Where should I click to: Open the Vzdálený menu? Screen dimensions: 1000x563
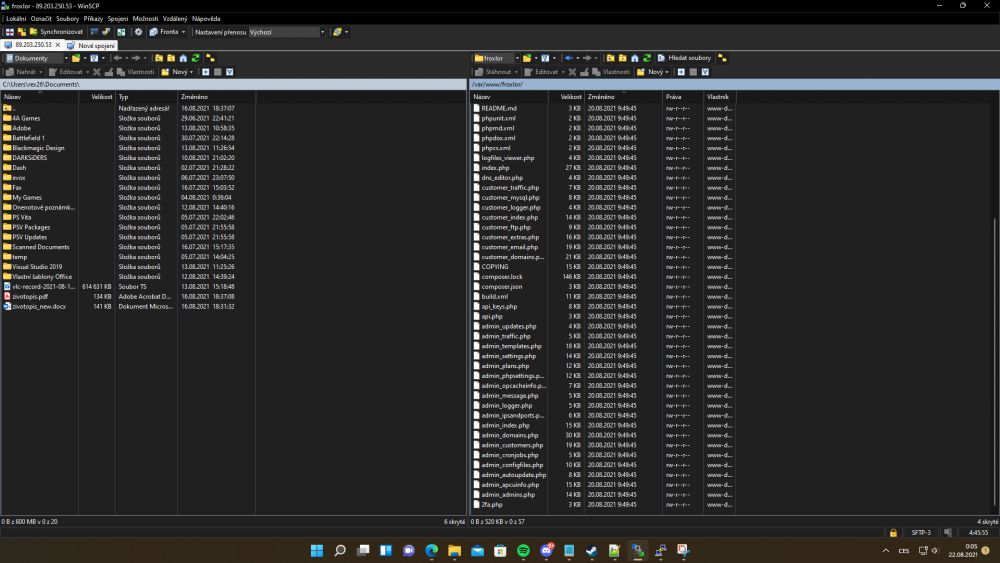(x=176, y=18)
